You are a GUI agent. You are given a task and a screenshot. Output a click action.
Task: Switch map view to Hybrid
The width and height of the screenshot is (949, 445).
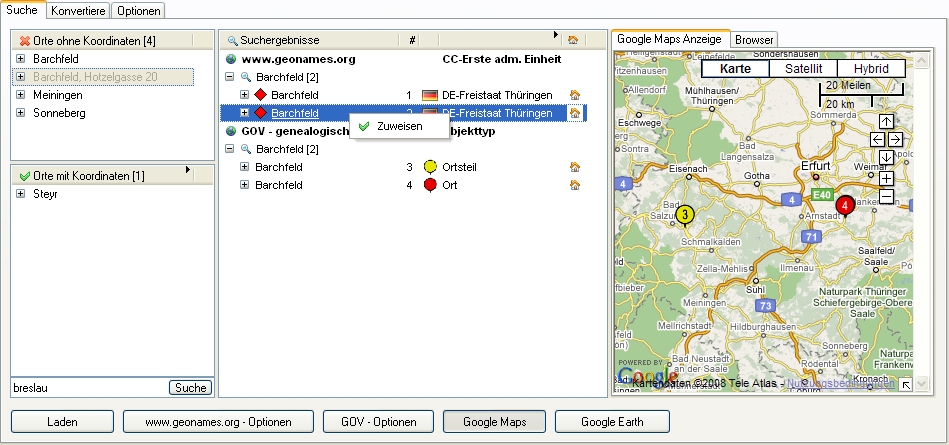click(870, 68)
